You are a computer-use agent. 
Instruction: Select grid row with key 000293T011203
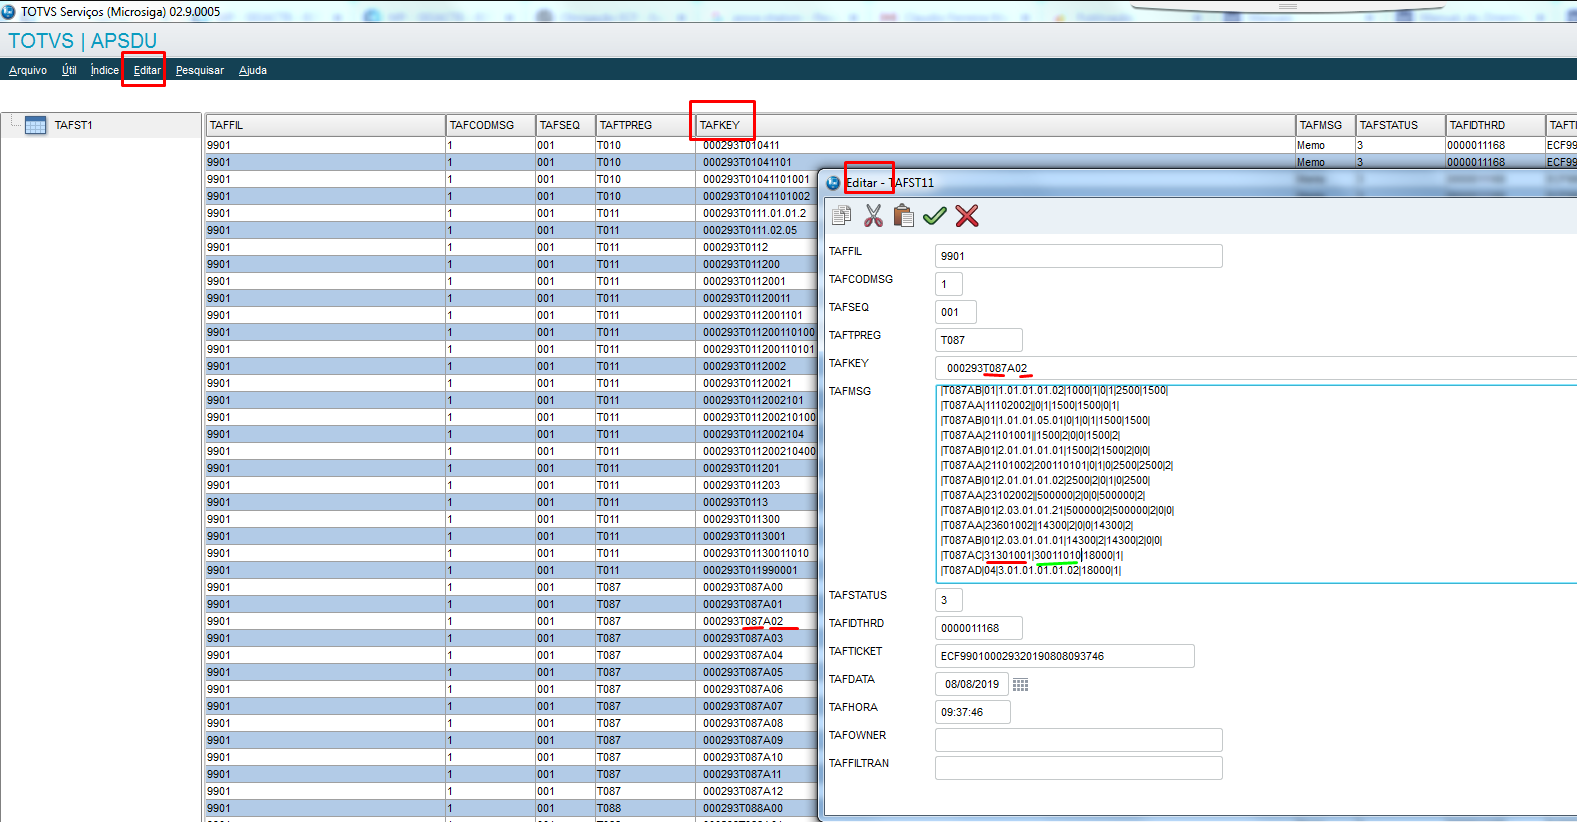(511, 485)
